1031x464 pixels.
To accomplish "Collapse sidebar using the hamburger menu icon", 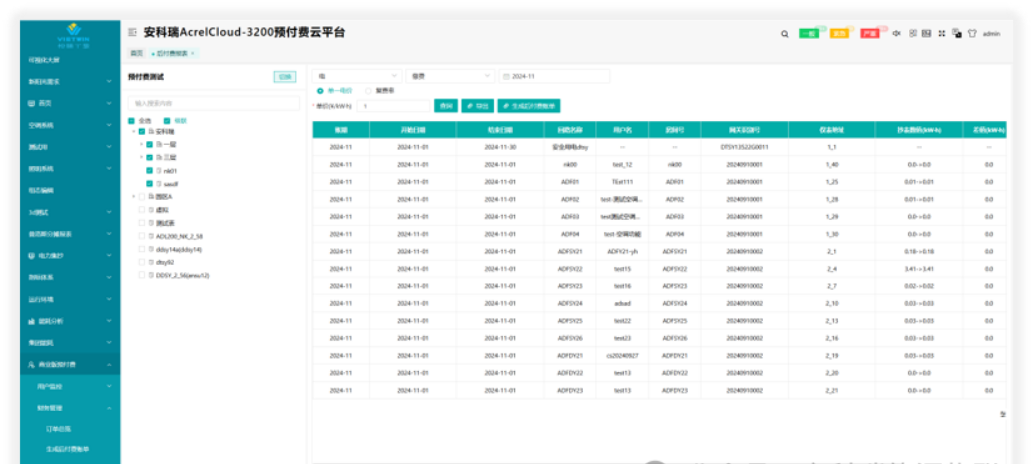I will coord(133,33).
